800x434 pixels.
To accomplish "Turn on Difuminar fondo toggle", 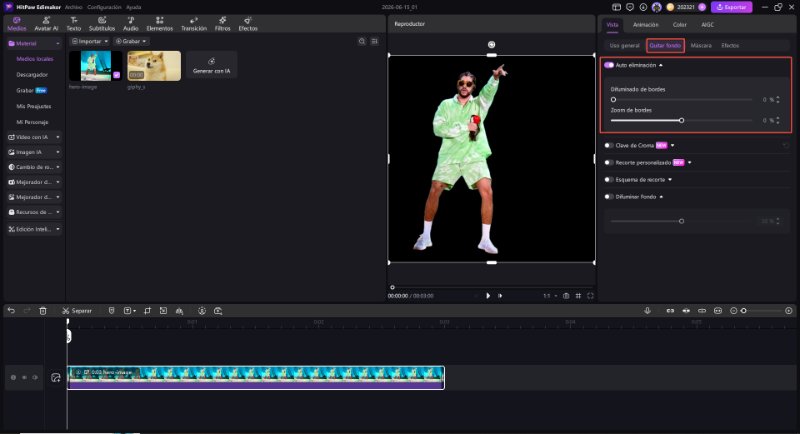I will [609, 197].
